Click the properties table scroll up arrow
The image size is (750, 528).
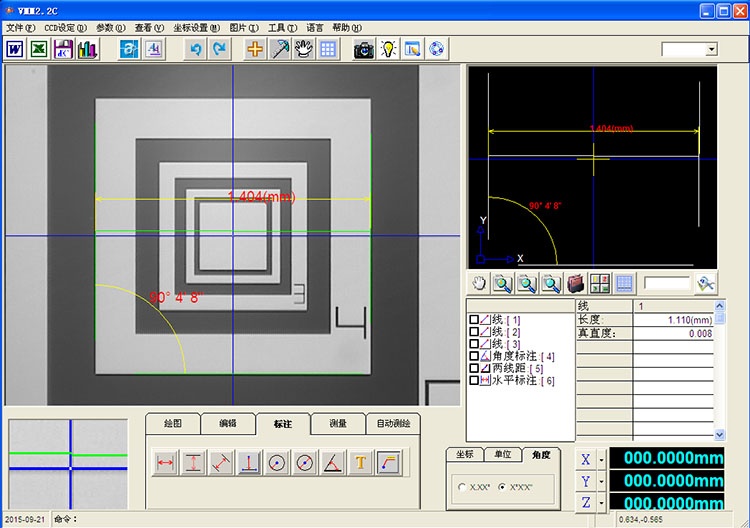point(719,306)
